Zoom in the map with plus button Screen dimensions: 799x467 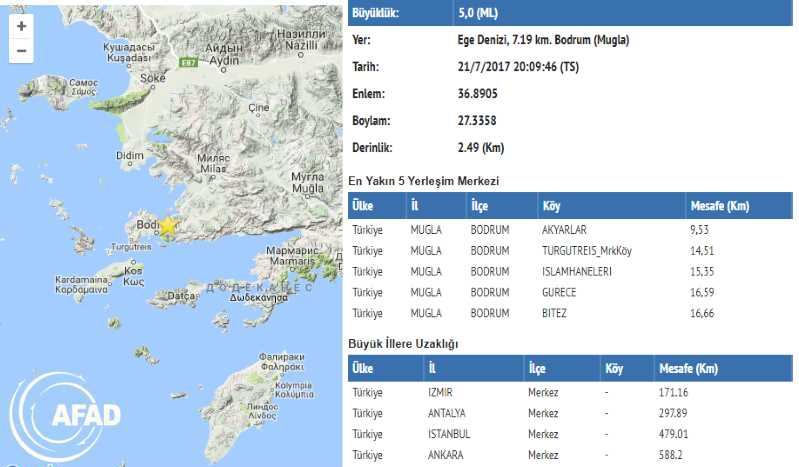(21, 27)
